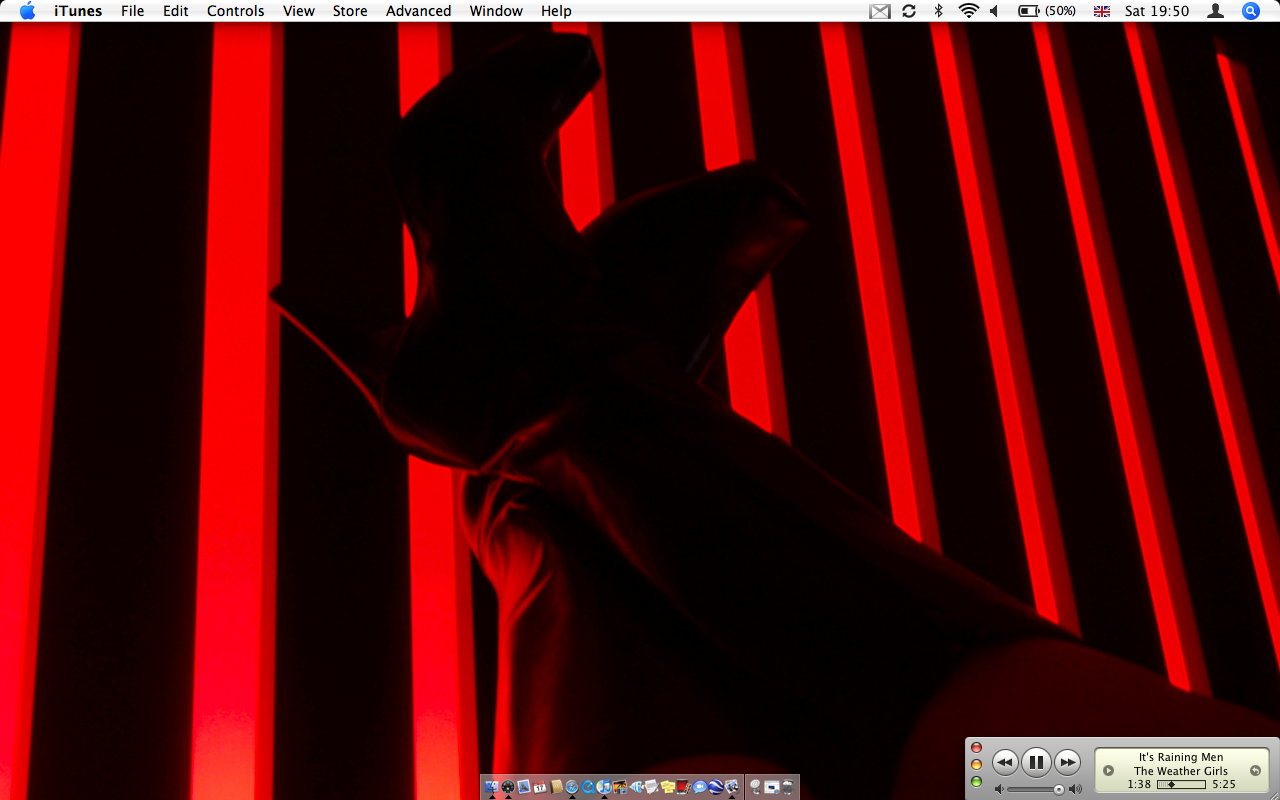Open Spotlight search
This screenshot has height=800, width=1280.
(1251, 11)
